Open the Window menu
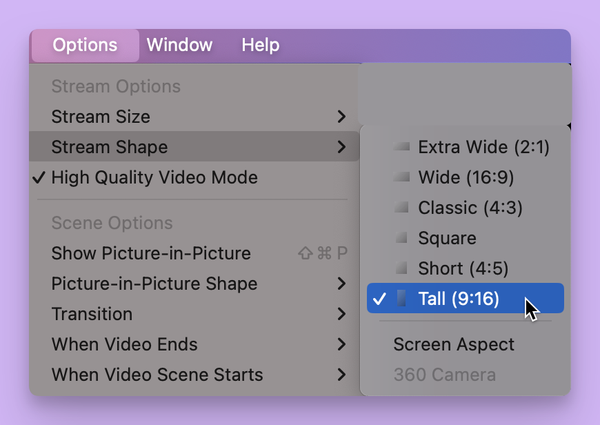The width and height of the screenshot is (600, 425). tap(179, 45)
